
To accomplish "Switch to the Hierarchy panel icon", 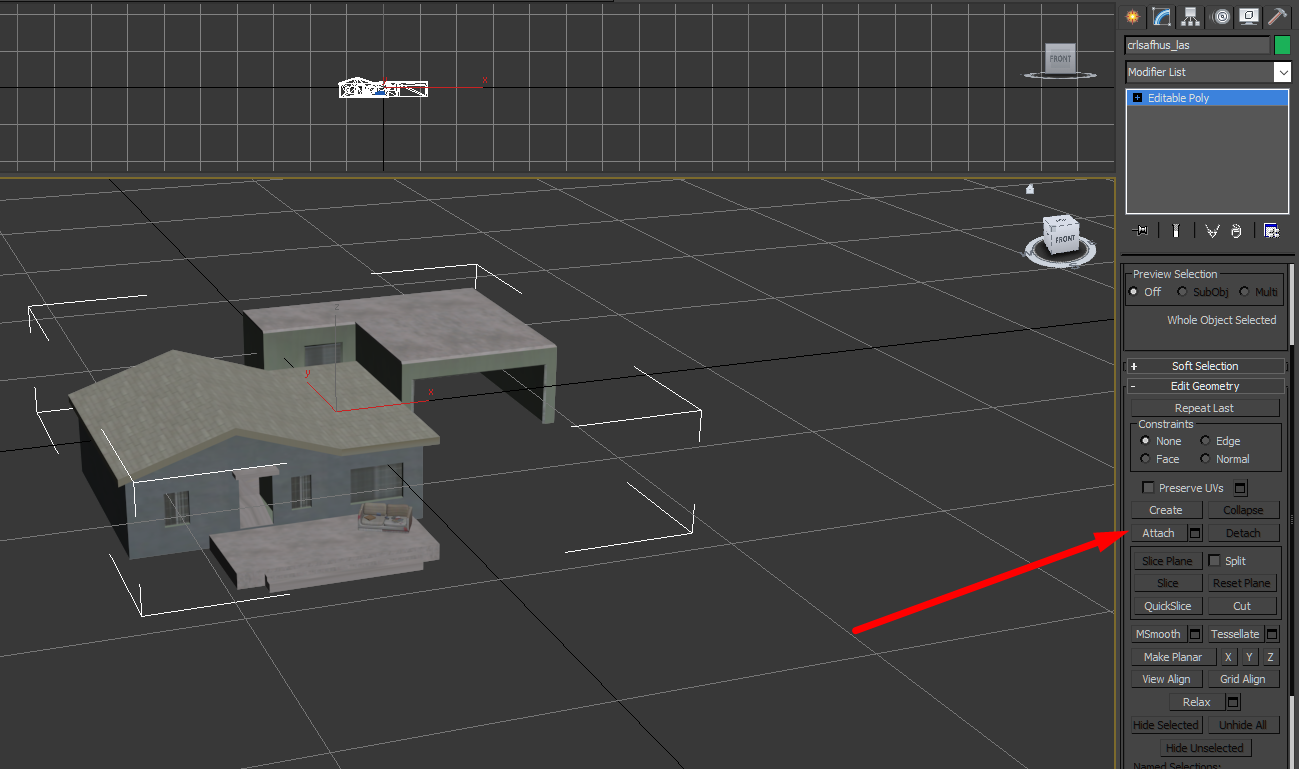I will click(1190, 17).
